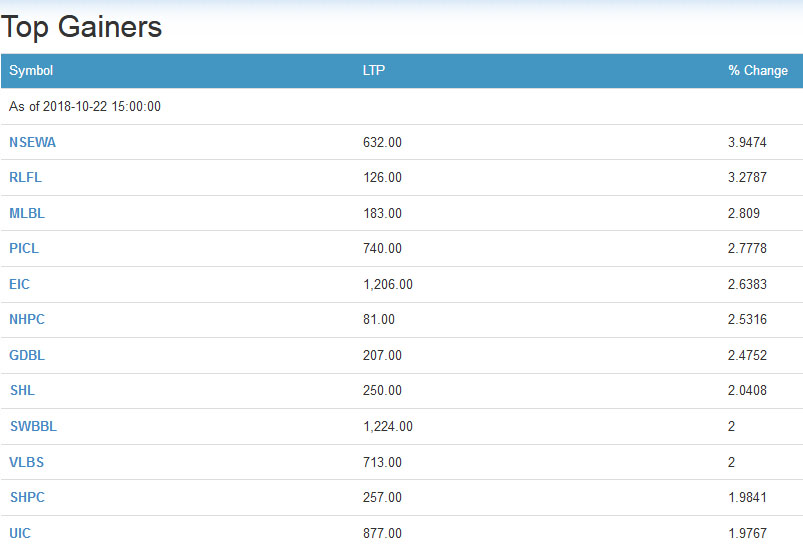Open the VLBS symbol link

click(x=27, y=462)
